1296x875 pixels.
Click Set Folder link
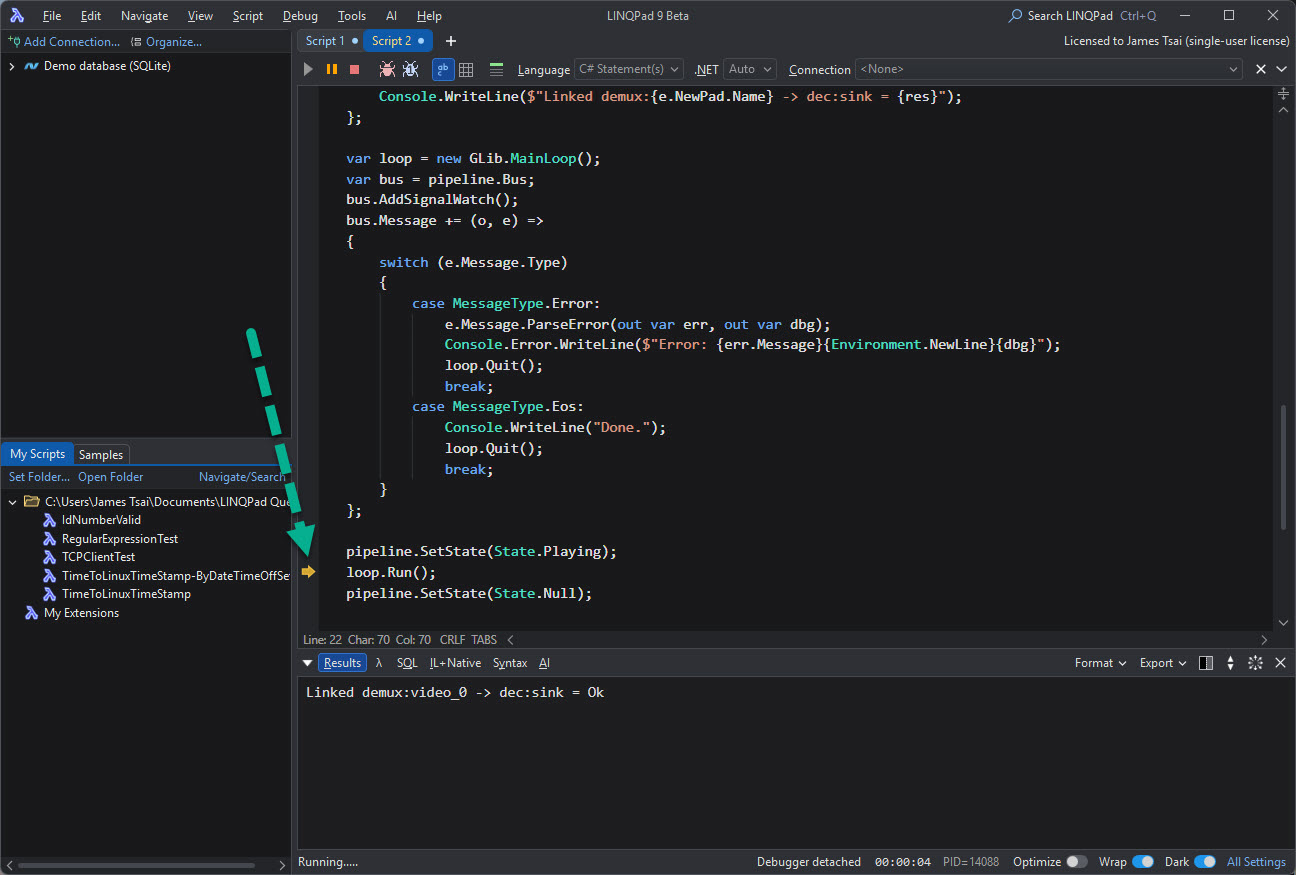click(39, 477)
